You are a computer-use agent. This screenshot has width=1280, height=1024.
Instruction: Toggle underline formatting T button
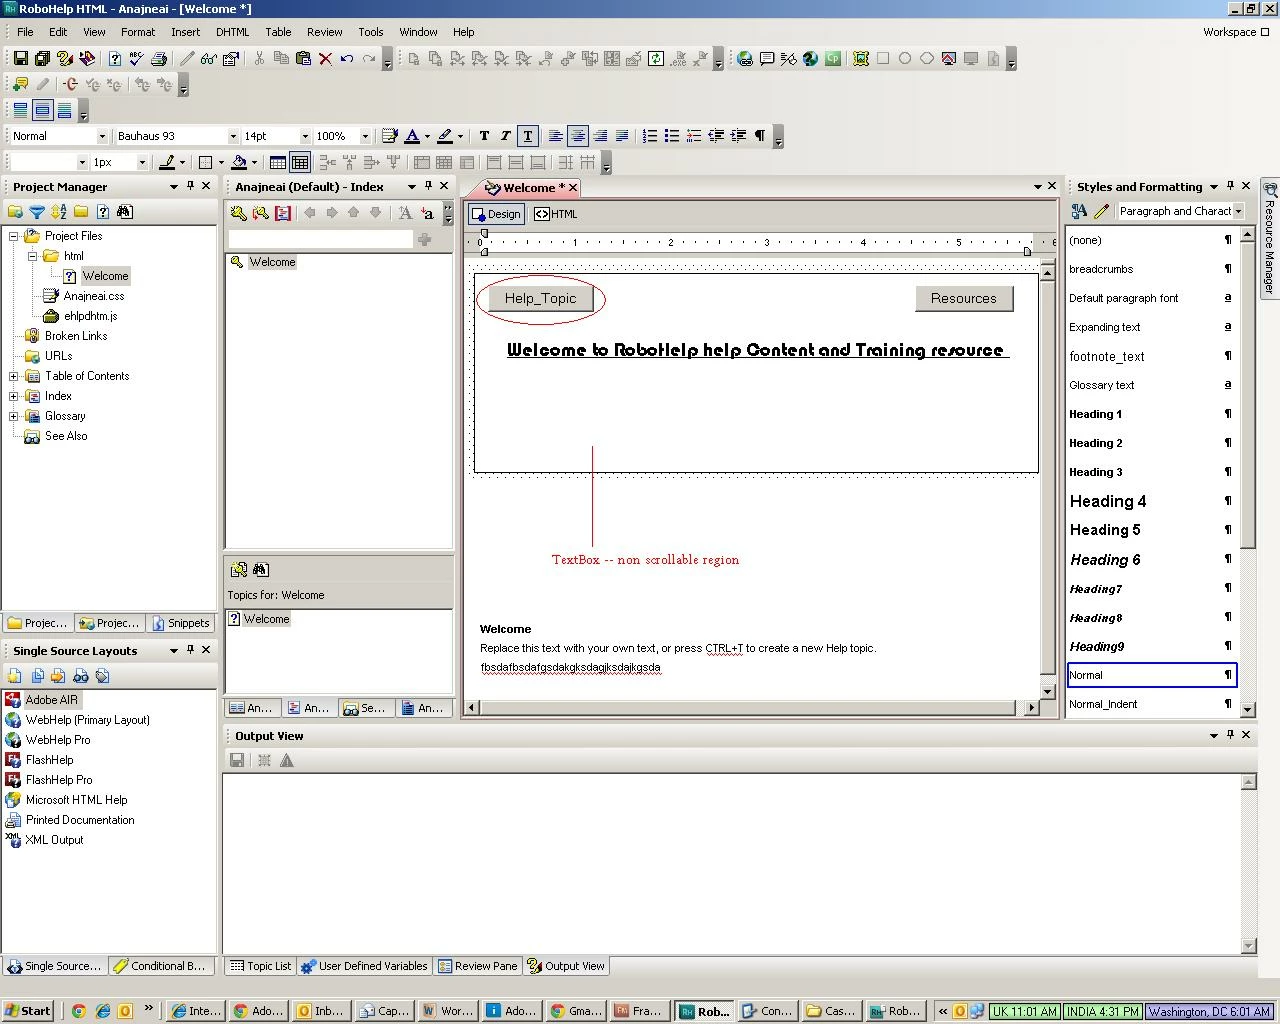(528, 136)
